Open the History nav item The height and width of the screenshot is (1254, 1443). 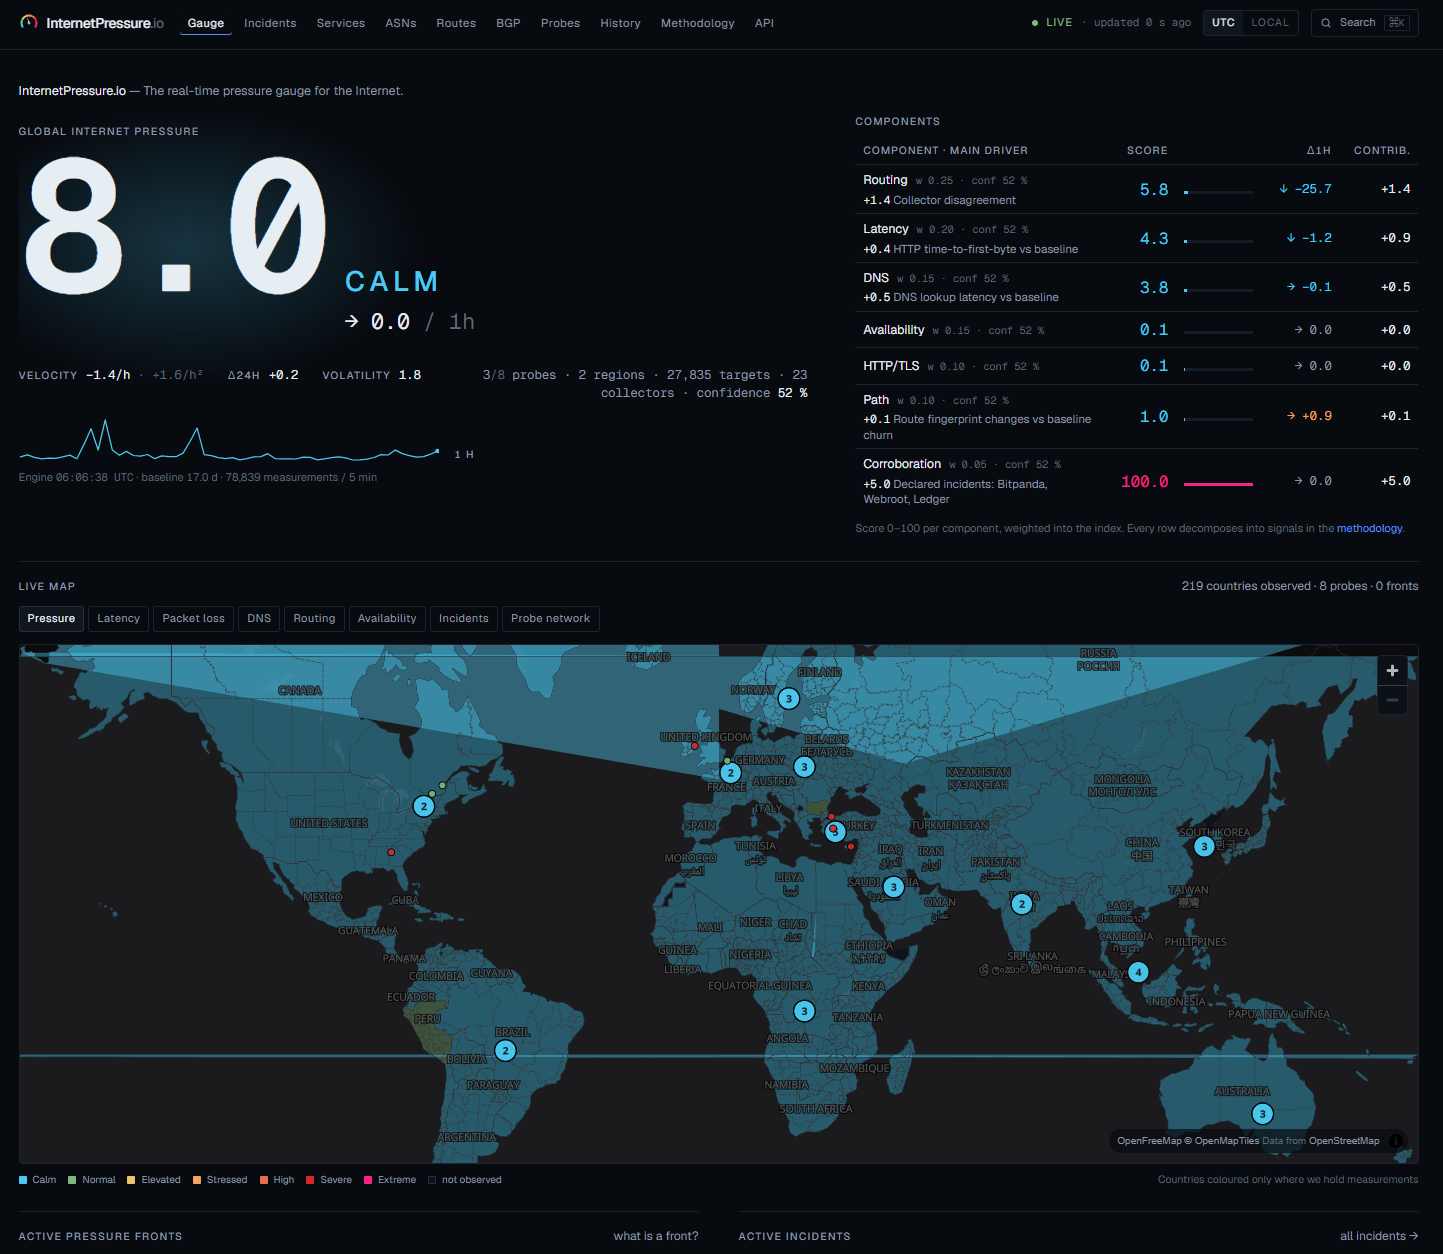620,23
